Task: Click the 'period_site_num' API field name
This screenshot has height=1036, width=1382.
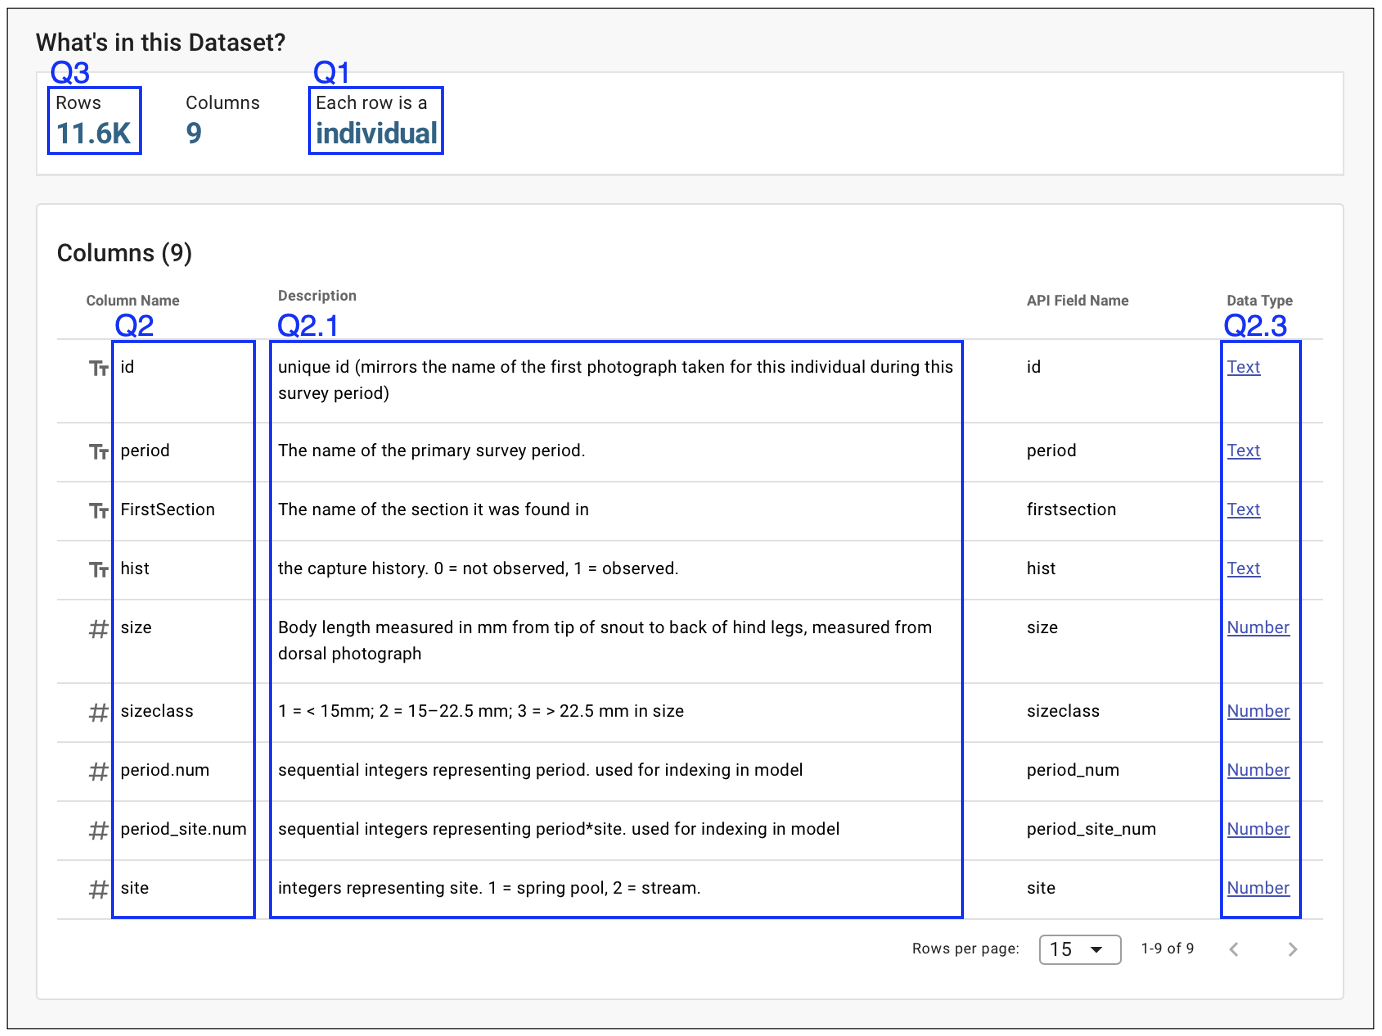Action: tap(1091, 829)
